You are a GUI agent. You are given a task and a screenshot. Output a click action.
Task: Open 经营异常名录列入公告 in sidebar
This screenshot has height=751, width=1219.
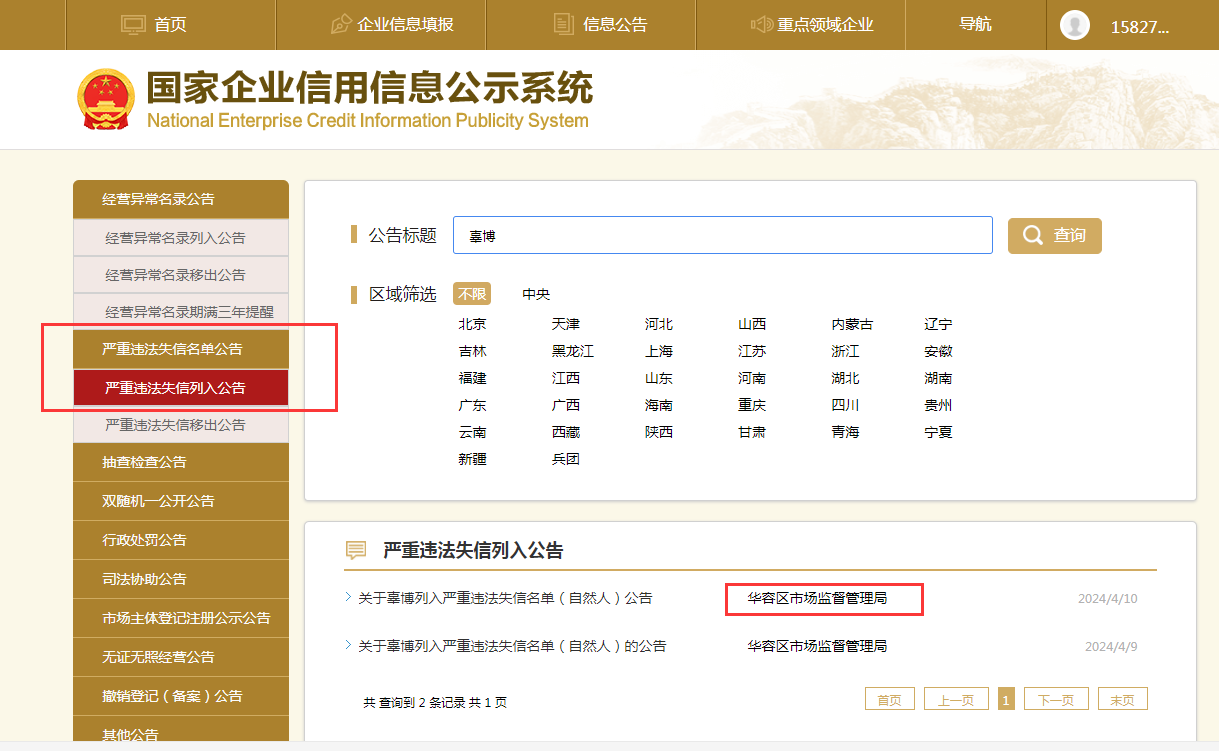point(181,238)
